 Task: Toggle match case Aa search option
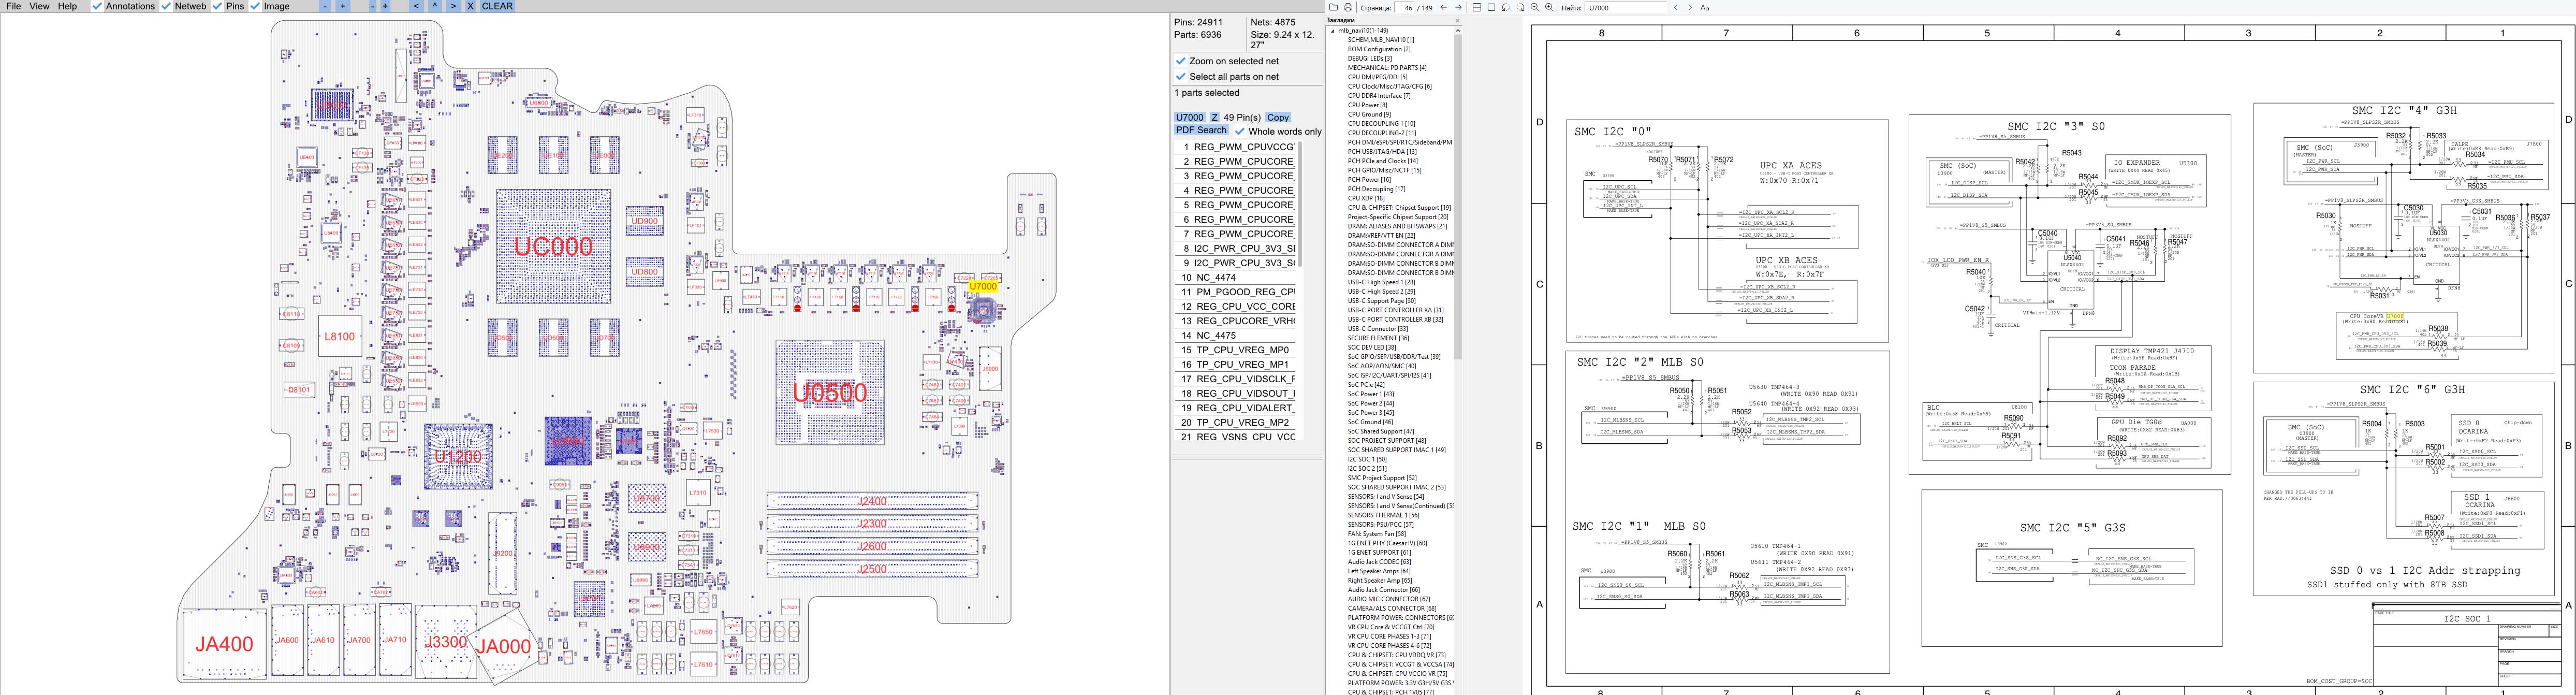click(x=1705, y=7)
